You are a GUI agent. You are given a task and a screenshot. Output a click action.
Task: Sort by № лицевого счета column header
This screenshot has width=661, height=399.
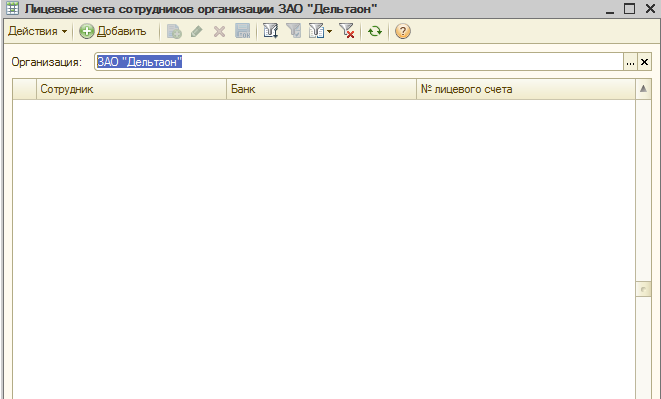(526, 89)
